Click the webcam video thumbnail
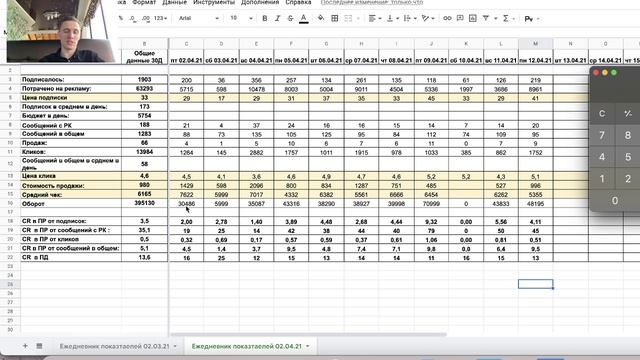640x360 pixels. tap(61, 31)
